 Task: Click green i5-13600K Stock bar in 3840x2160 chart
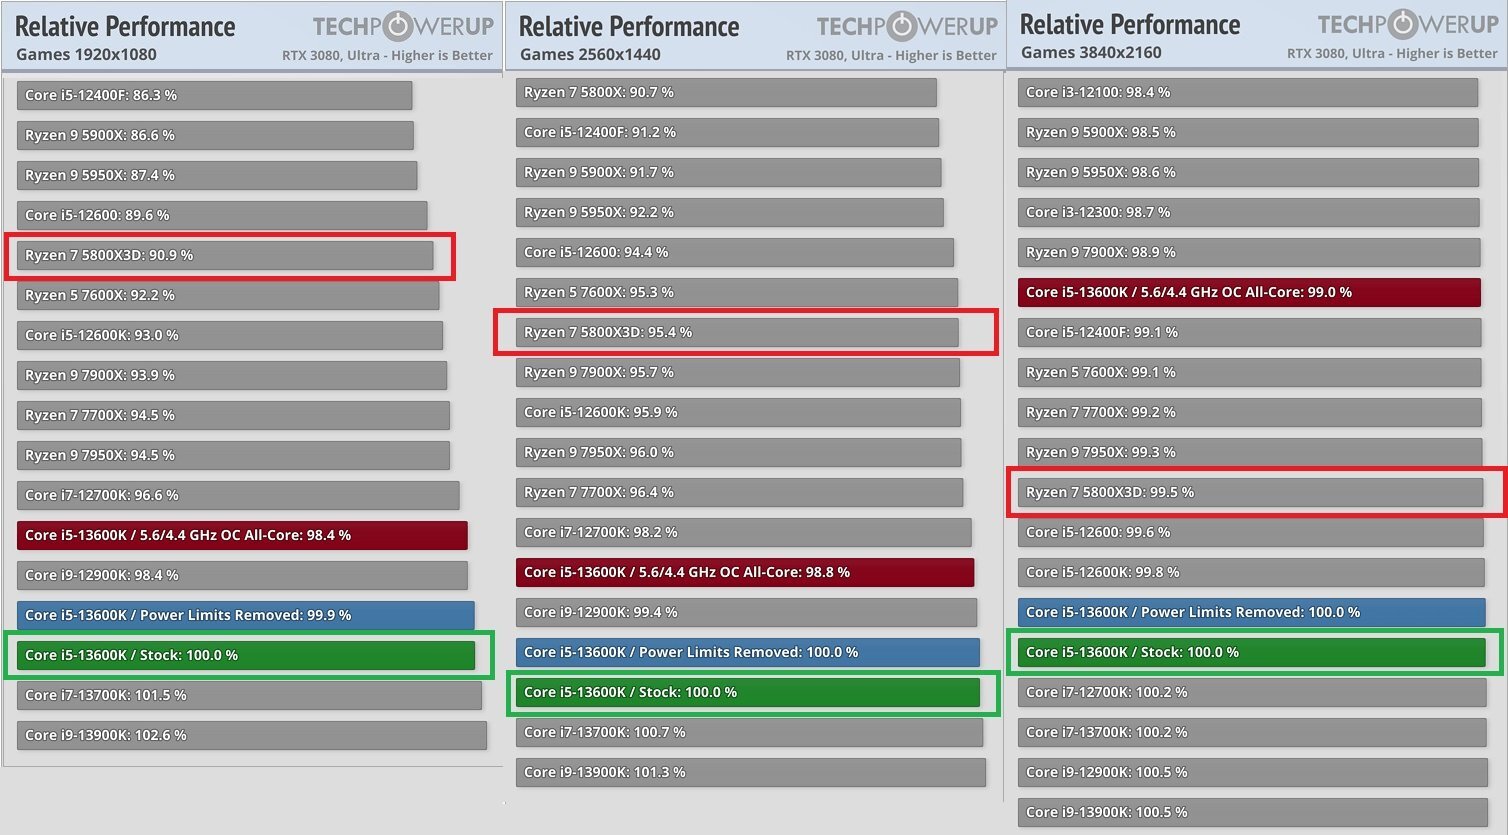click(1252, 652)
